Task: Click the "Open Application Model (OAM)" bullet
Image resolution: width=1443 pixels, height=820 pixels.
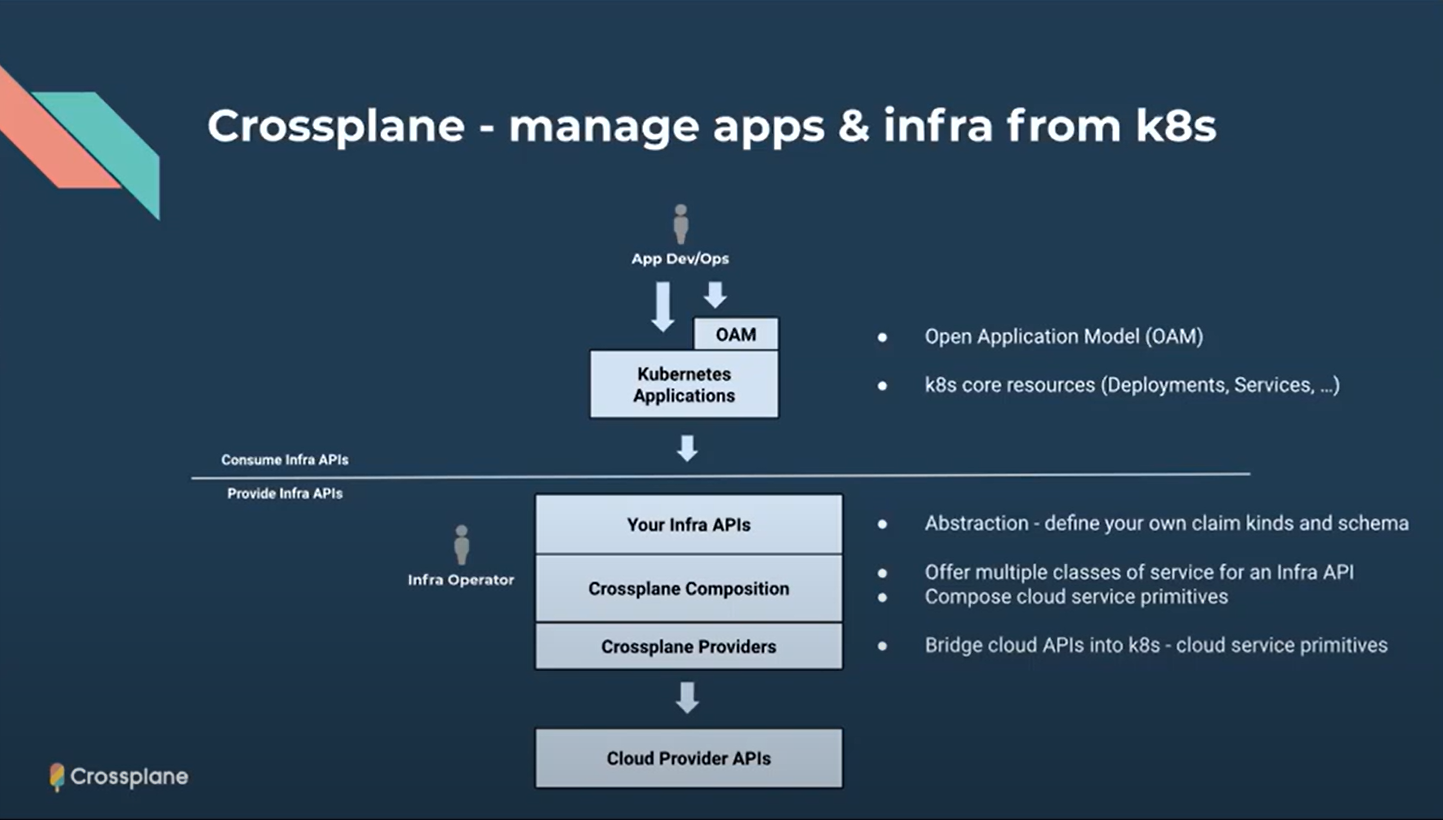Action: click(1064, 337)
